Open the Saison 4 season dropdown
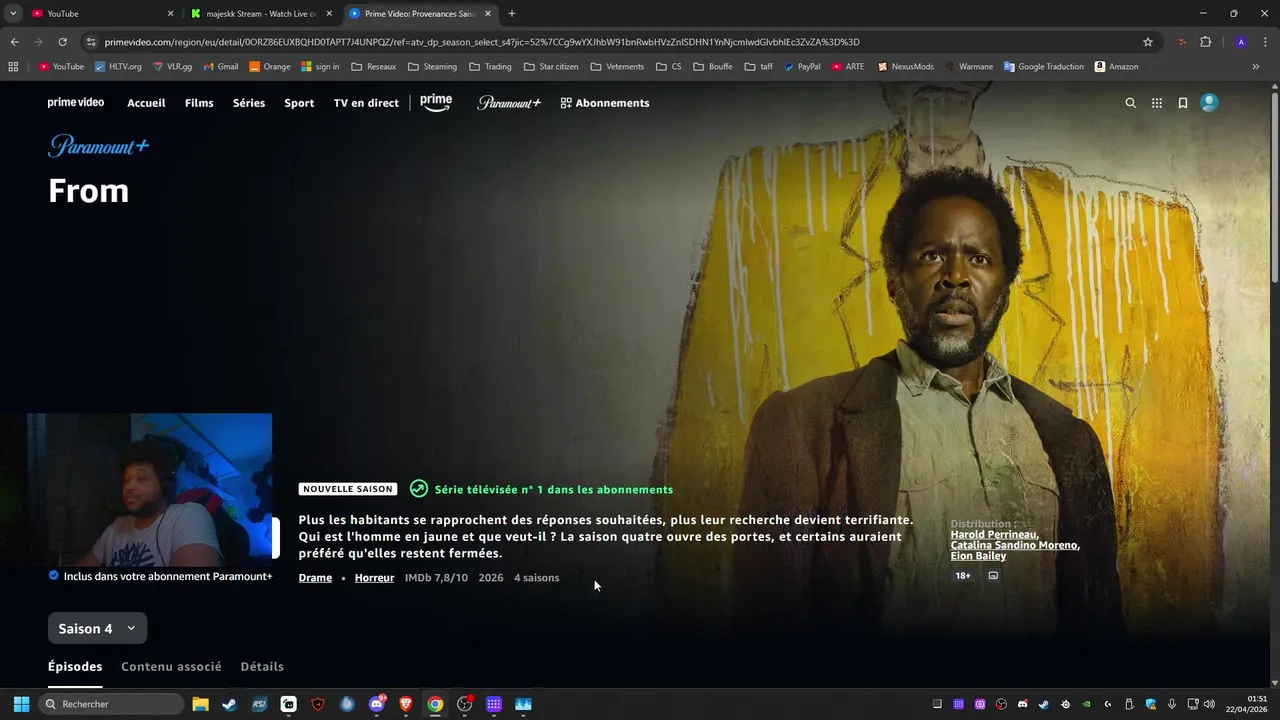Screen dimensions: 1280x720 (x=97, y=629)
